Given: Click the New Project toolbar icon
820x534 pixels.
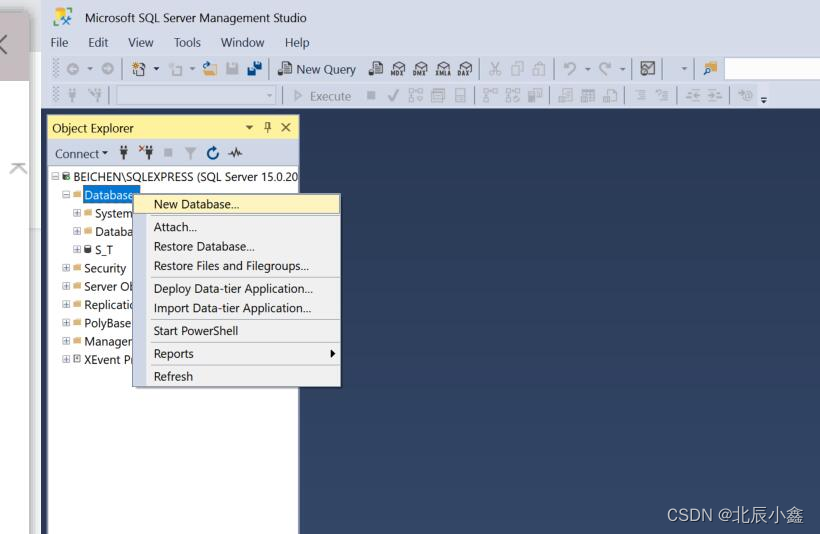Looking at the screenshot, I should [139, 69].
